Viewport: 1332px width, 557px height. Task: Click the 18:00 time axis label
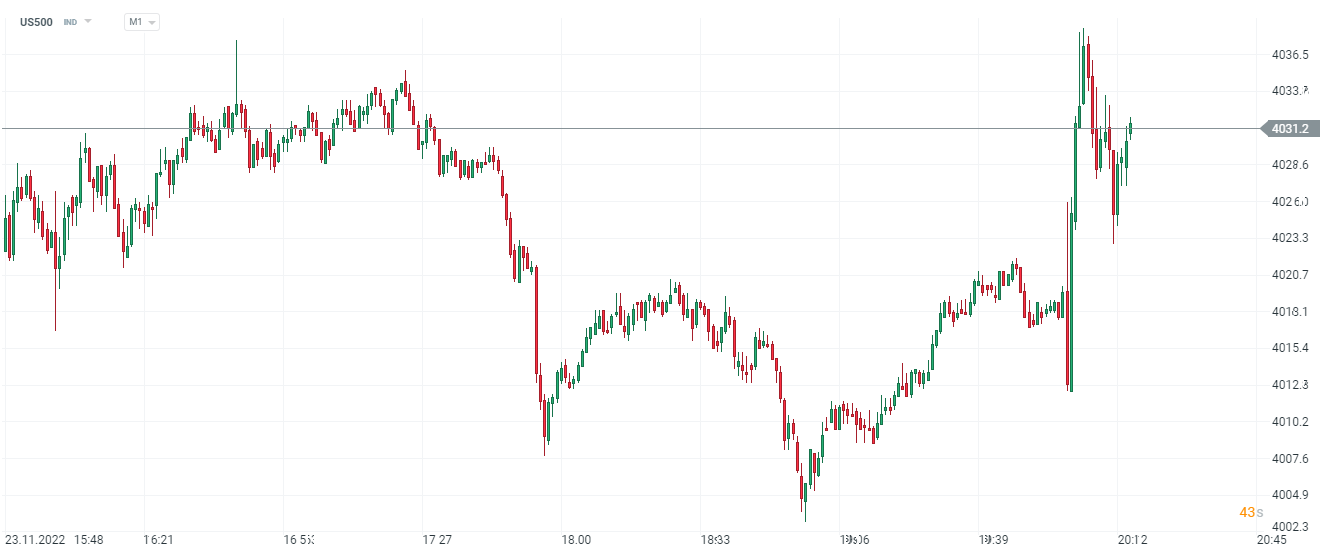click(576, 540)
